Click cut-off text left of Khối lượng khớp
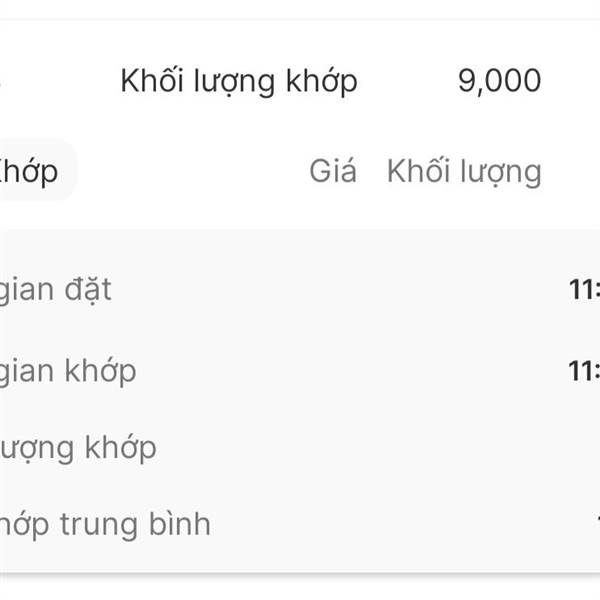Image resolution: width=600 pixels, height=600 pixels. (x=1, y=81)
